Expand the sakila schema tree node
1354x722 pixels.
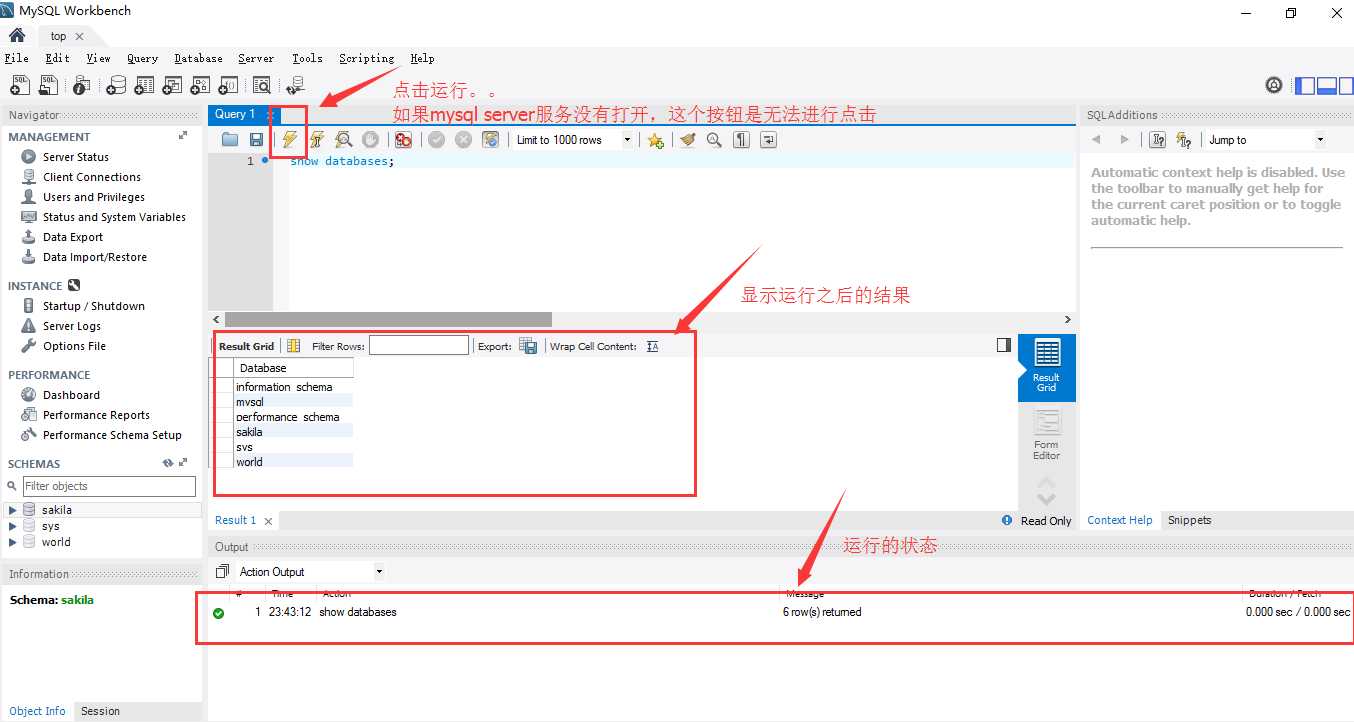(x=13, y=510)
